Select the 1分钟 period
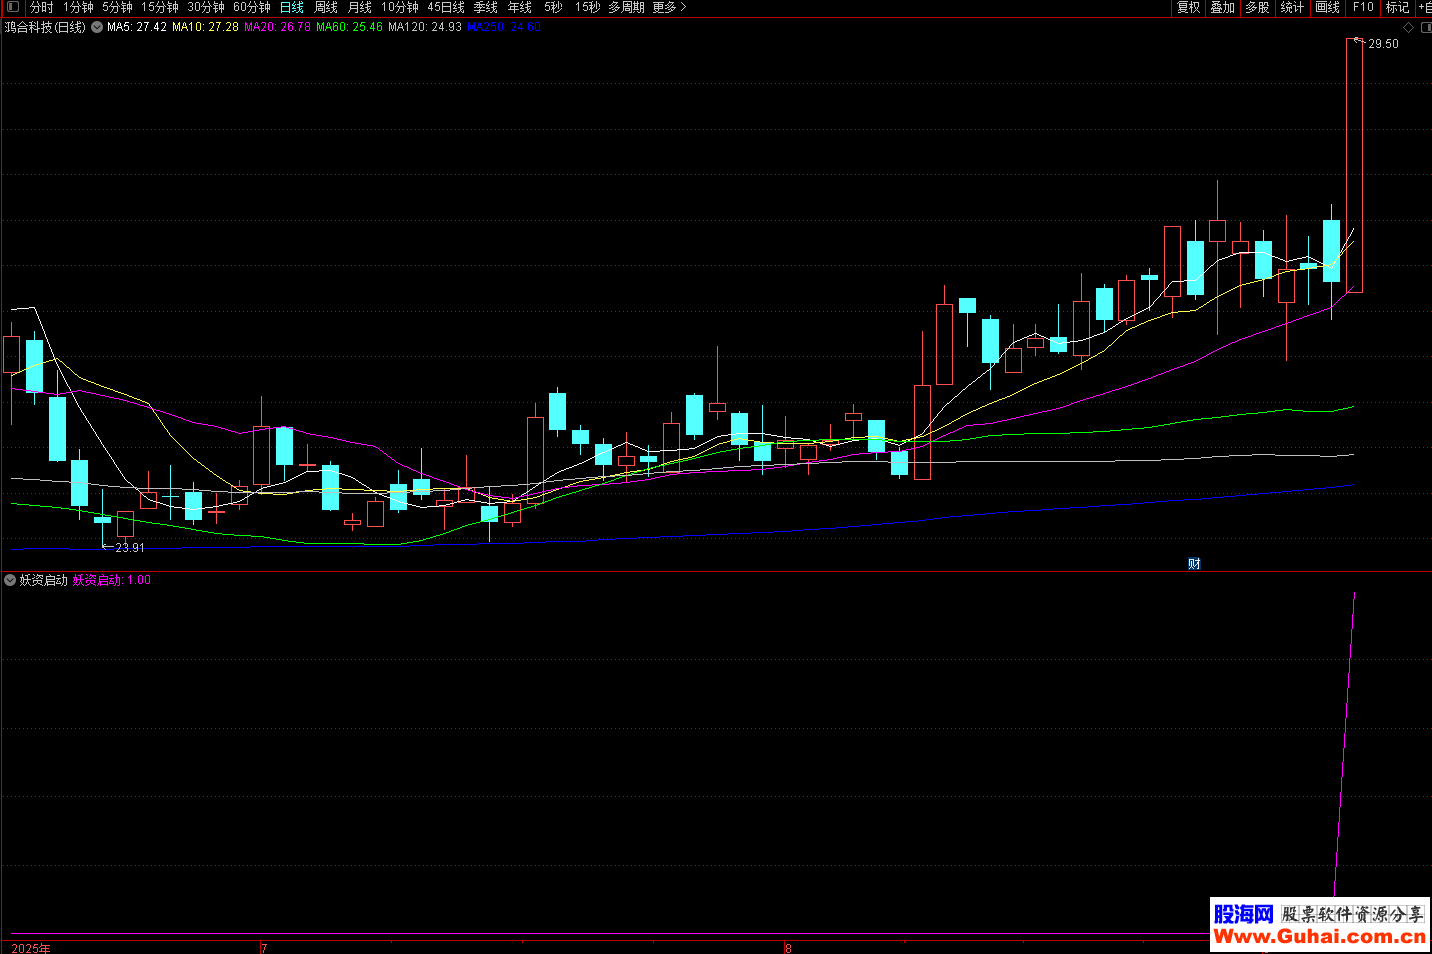Image resolution: width=1432 pixels, height=954 pixels. (x=78, y=7)
